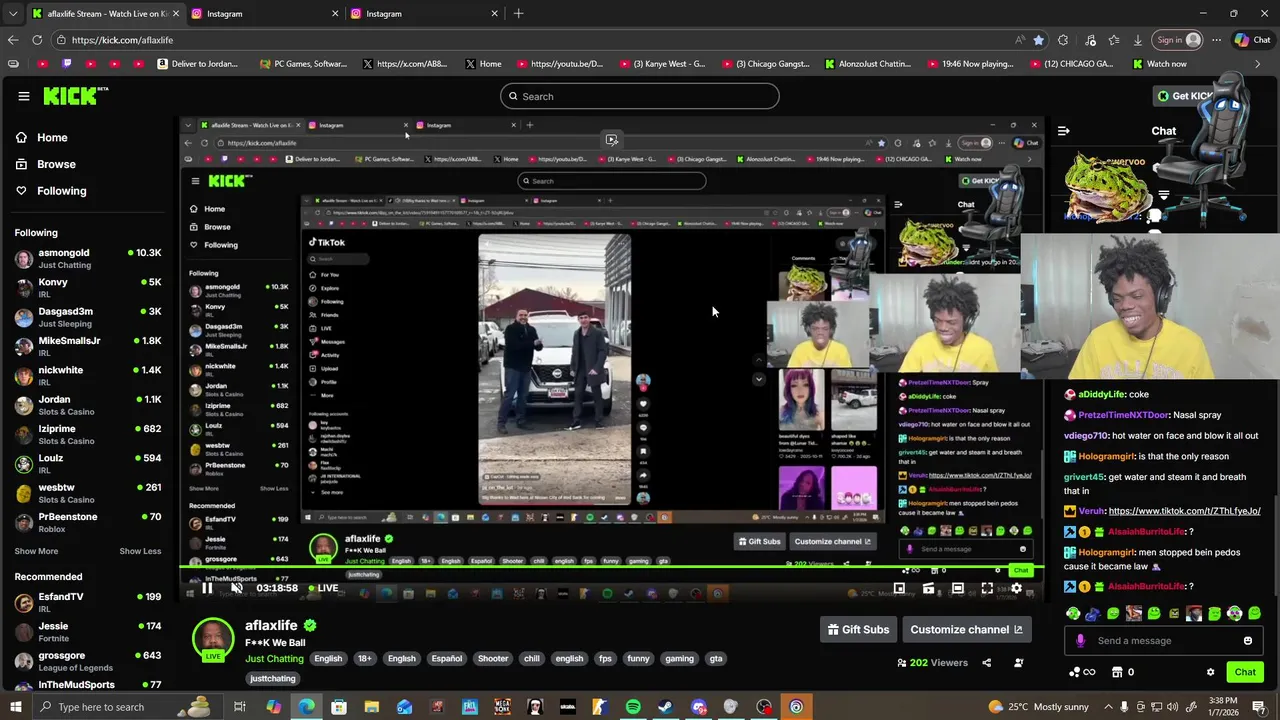Open EsfandTV recommended channel
Image resolution: width=1280 pixels, height=720 pixels.
click(88, 602)
